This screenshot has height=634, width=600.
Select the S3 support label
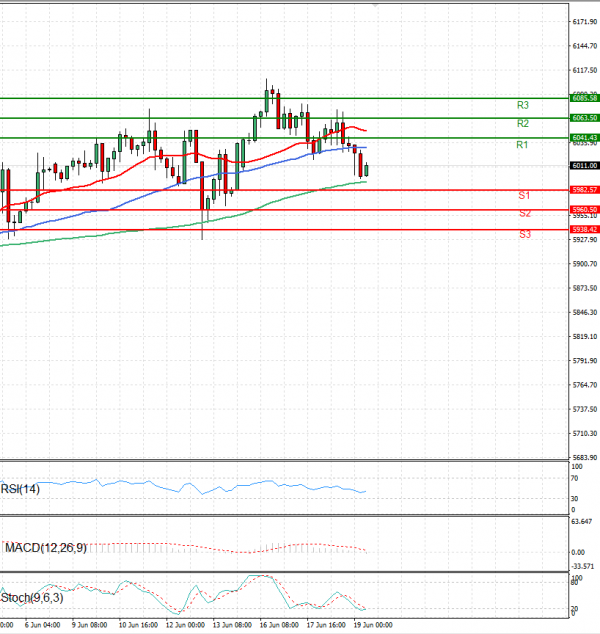coord(524,234)
